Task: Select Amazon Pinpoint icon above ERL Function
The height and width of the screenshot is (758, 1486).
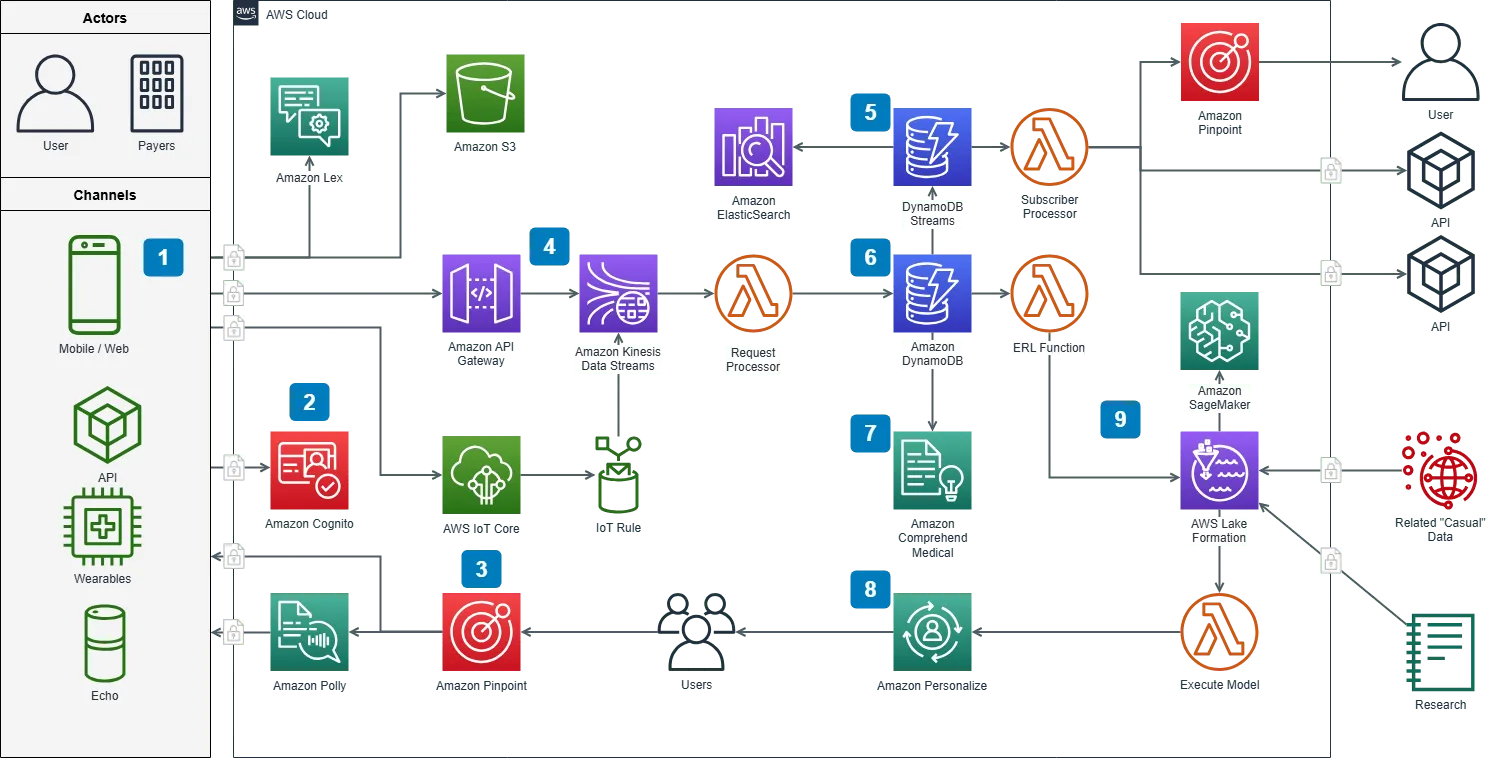Action: (x=1219, y=63)
